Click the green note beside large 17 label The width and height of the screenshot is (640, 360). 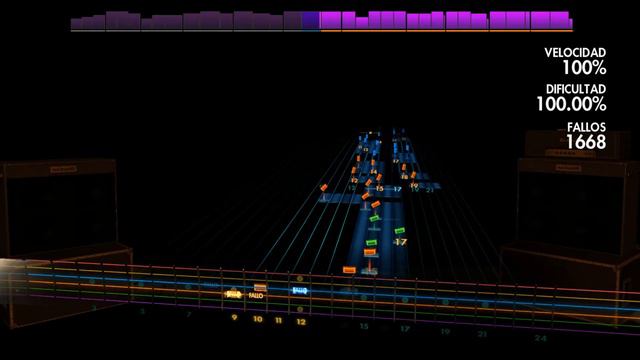coord(400,231)
